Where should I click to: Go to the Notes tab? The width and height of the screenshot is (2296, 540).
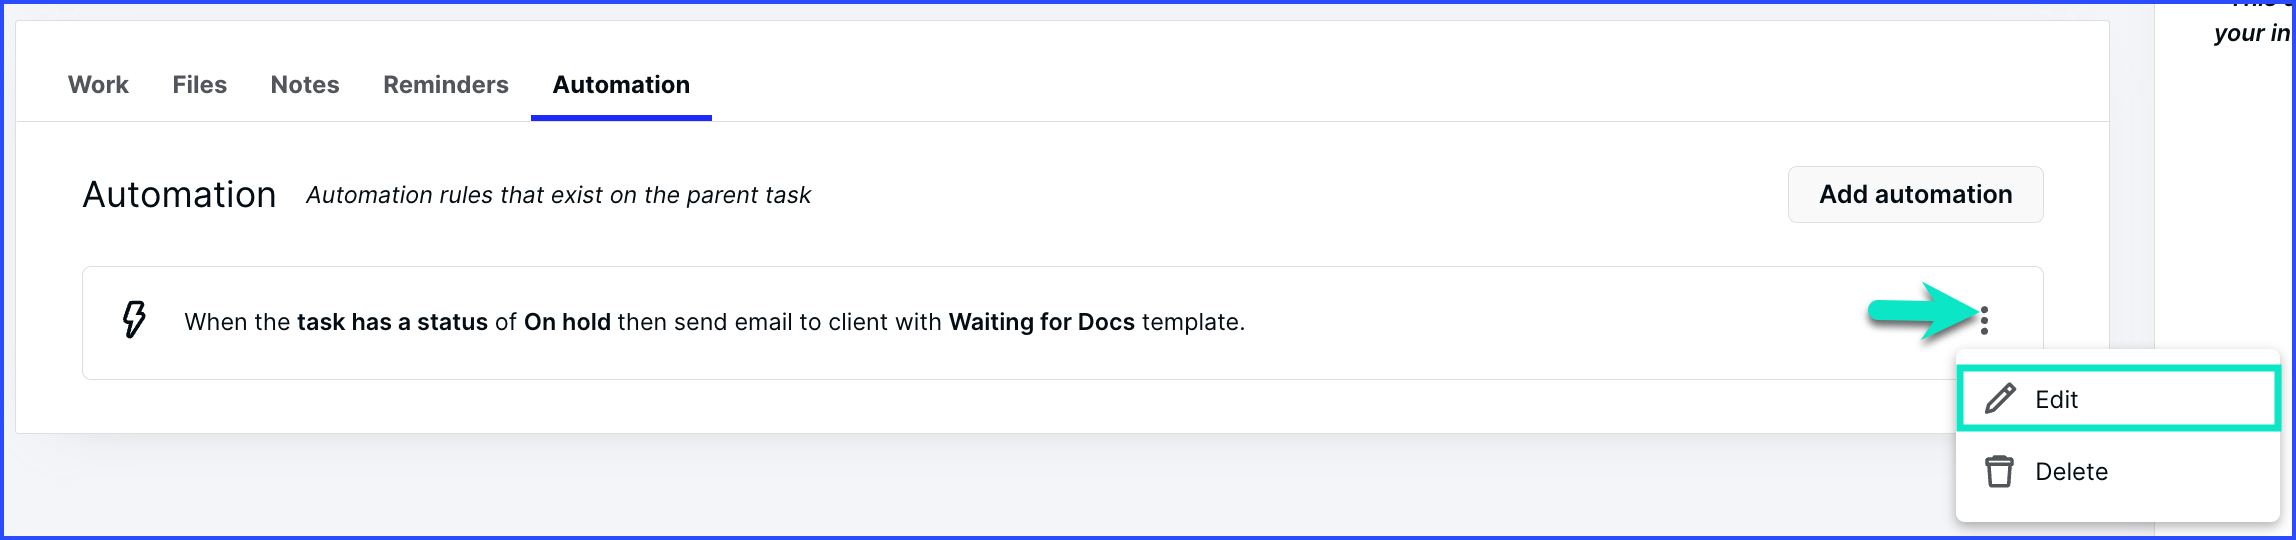pyautogui.click(x=305, y=85)
